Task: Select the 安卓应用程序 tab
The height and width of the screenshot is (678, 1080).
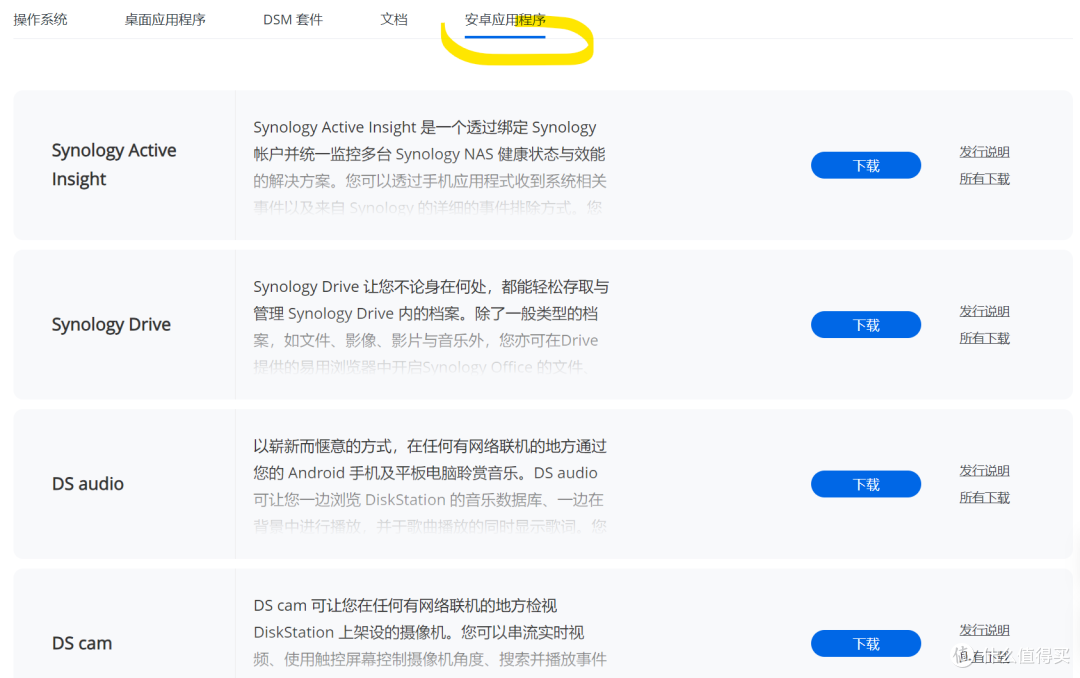Action: tap(505, 19)
